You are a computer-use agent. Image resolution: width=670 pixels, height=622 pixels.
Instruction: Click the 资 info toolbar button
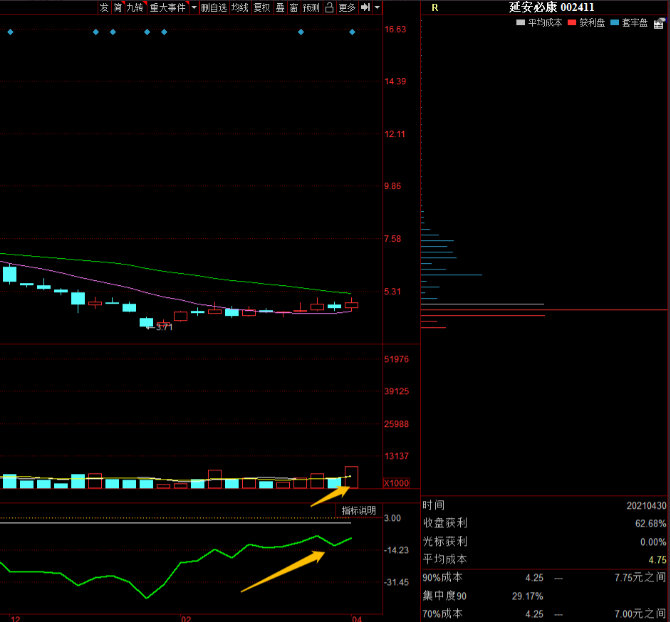point(118,7)
